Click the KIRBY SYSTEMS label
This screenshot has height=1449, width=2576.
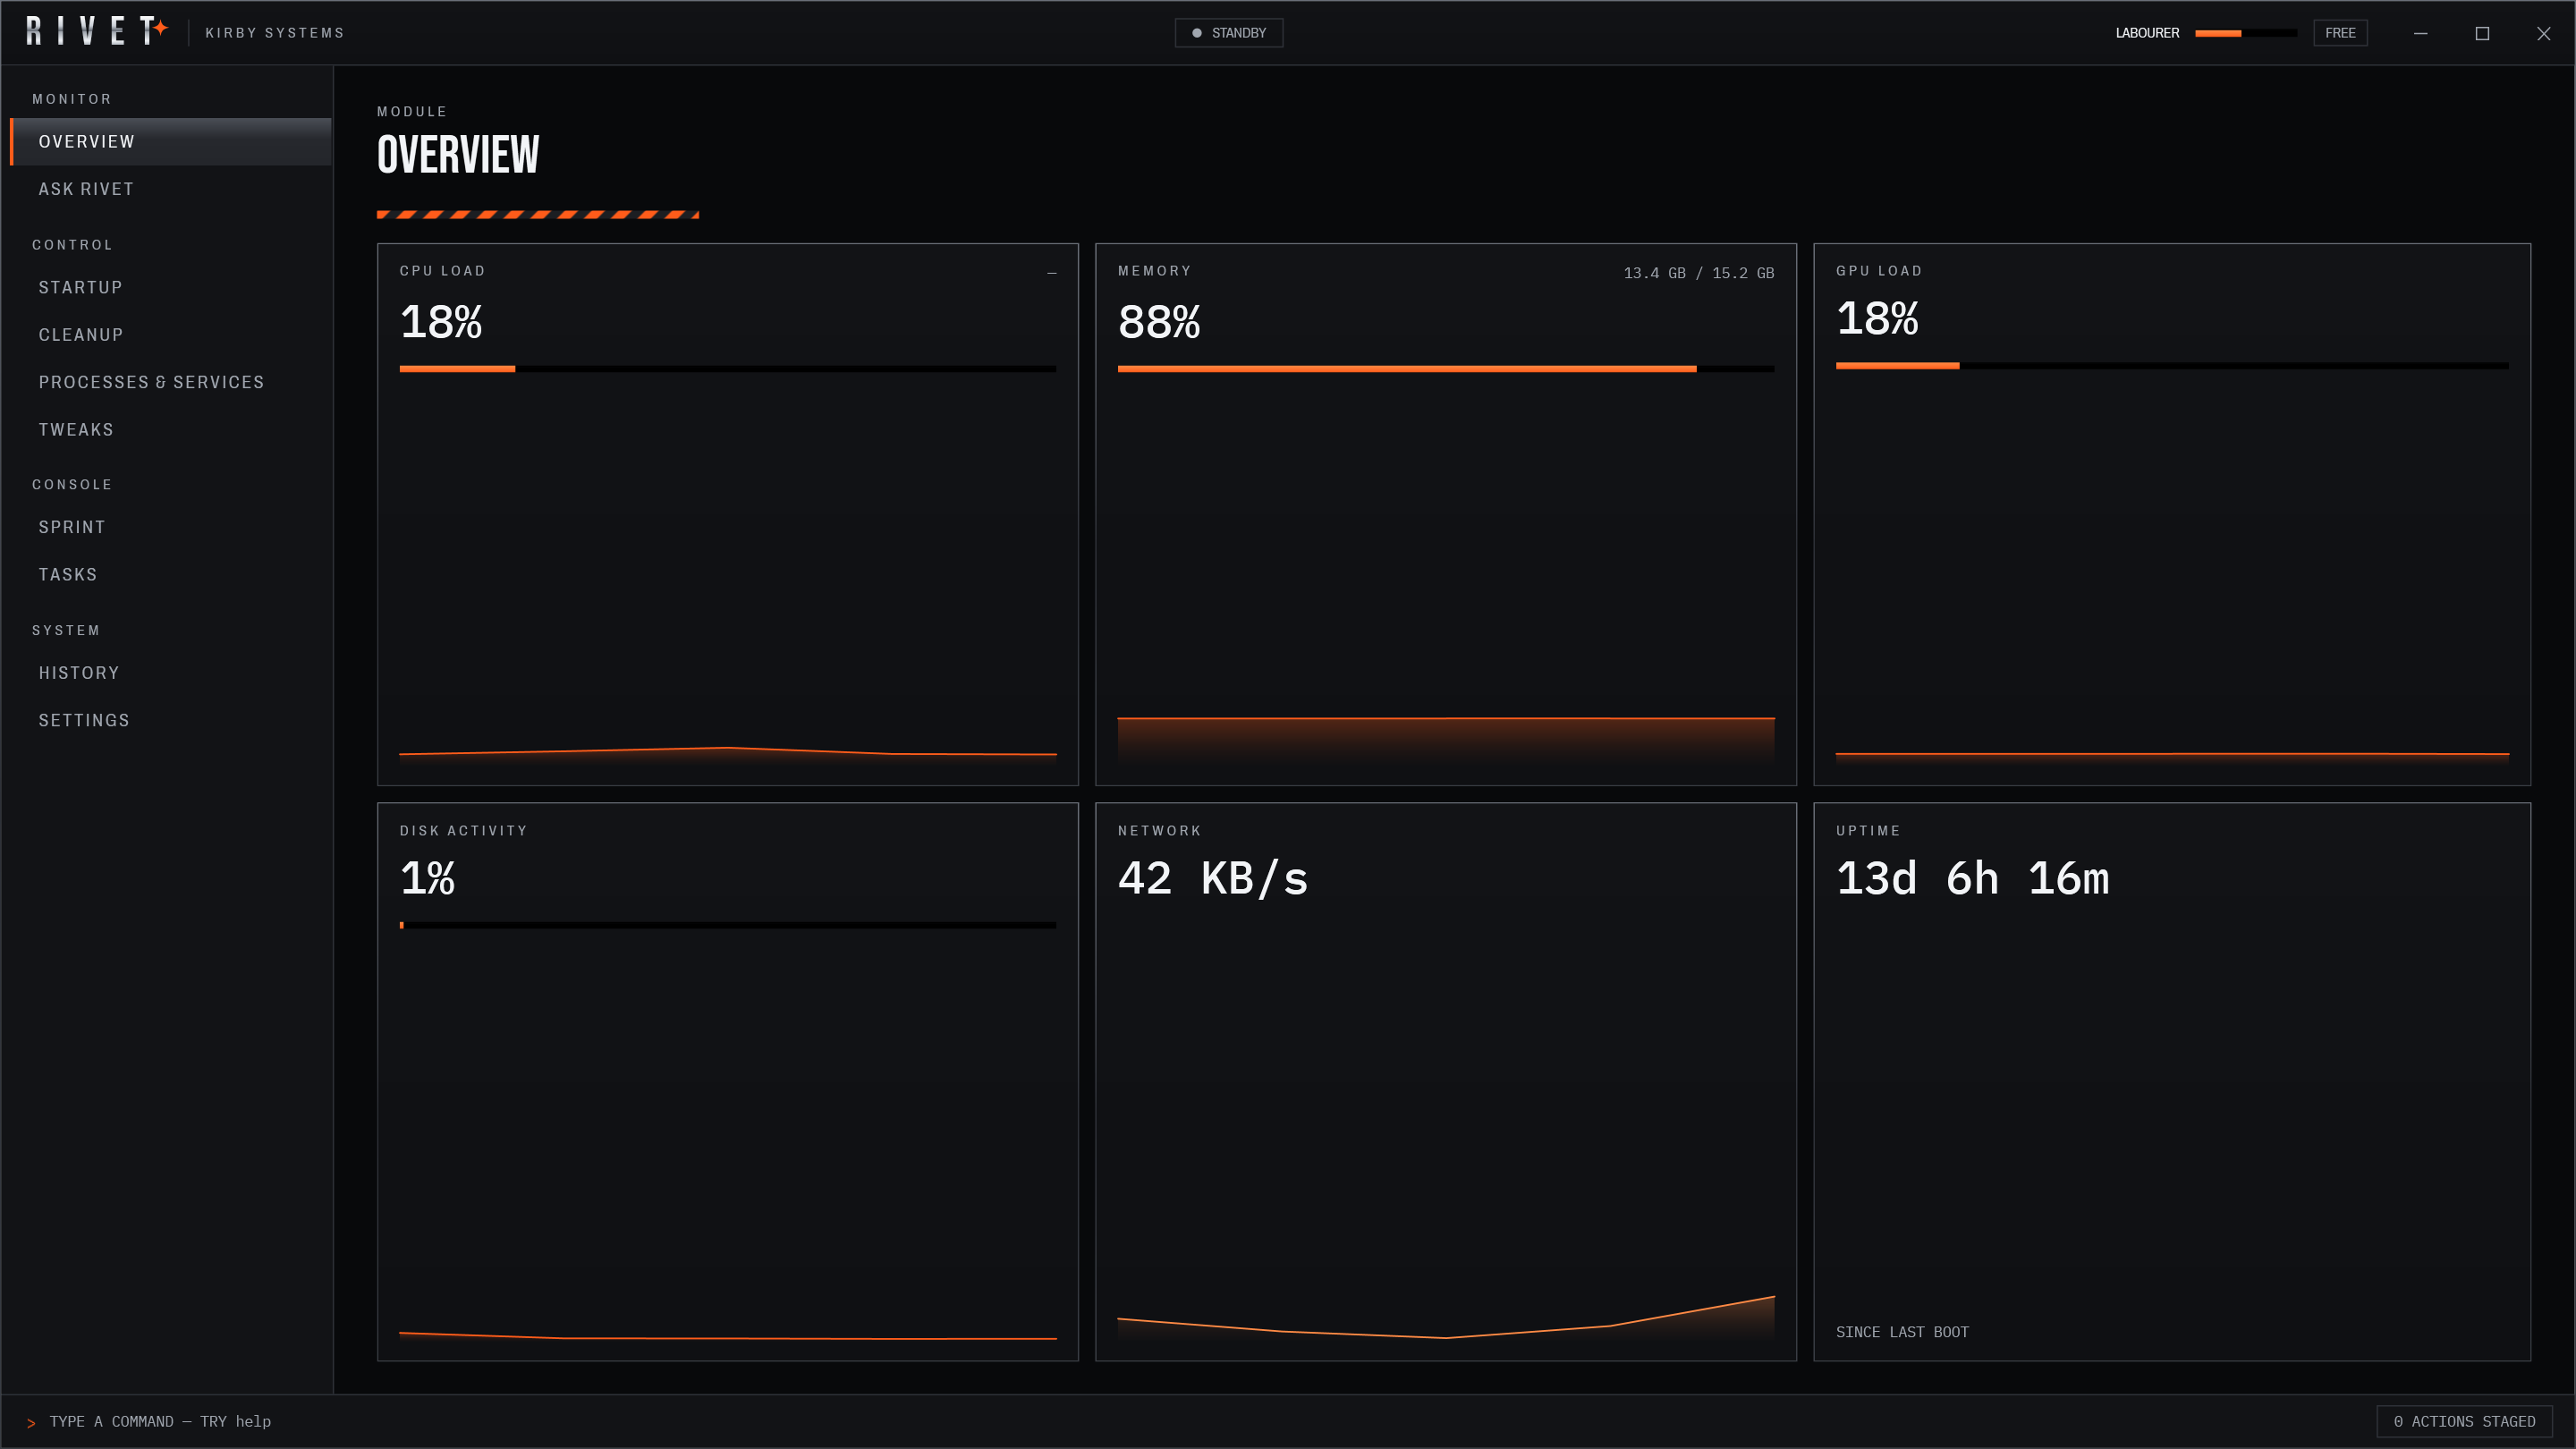[x=275, y=33]
